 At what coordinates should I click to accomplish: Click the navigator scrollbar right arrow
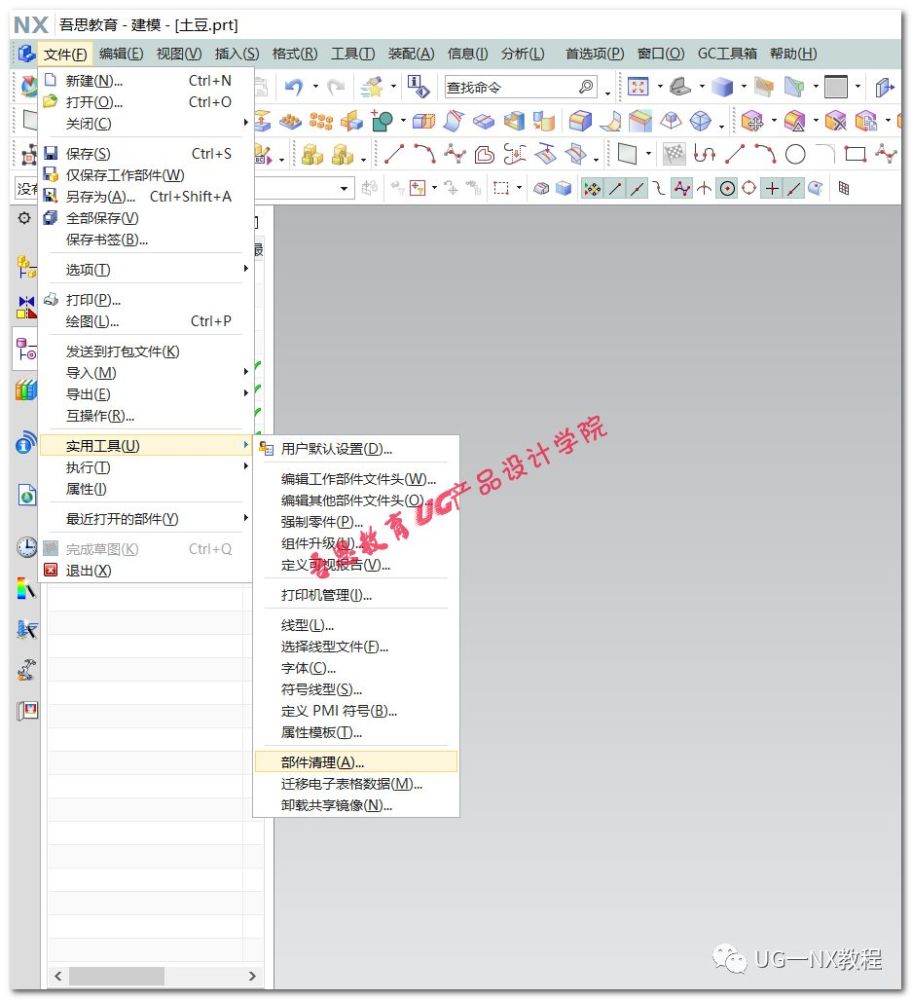253,976
